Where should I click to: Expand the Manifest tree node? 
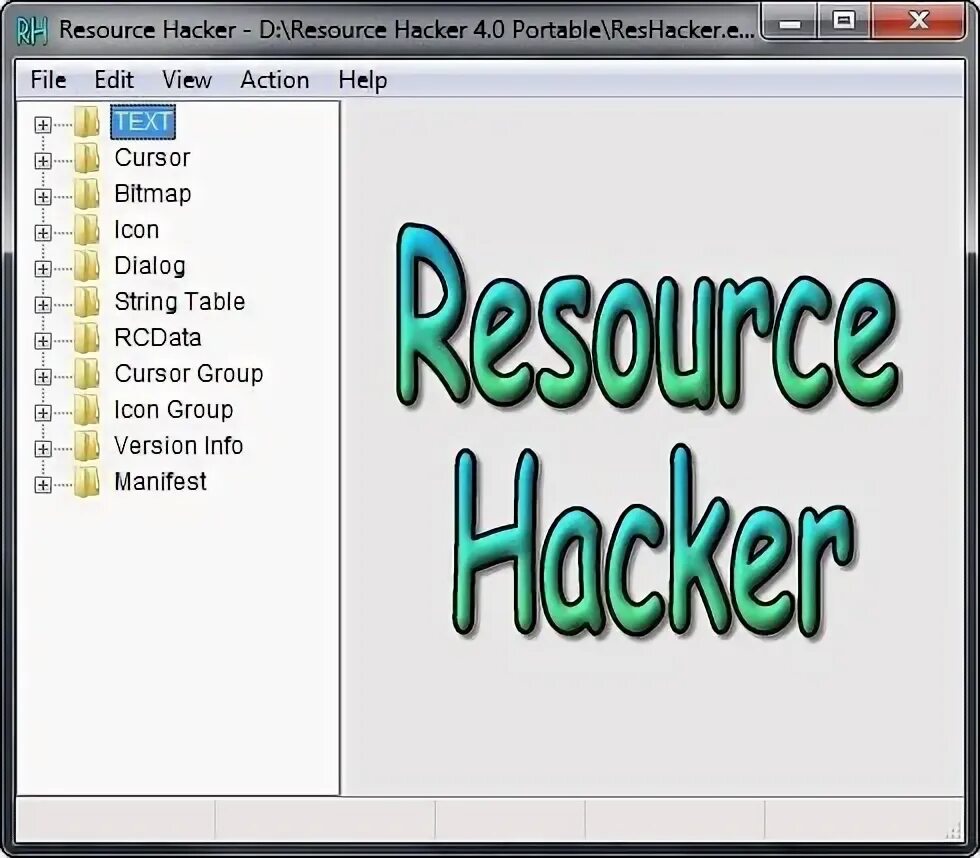coord(42,485)
